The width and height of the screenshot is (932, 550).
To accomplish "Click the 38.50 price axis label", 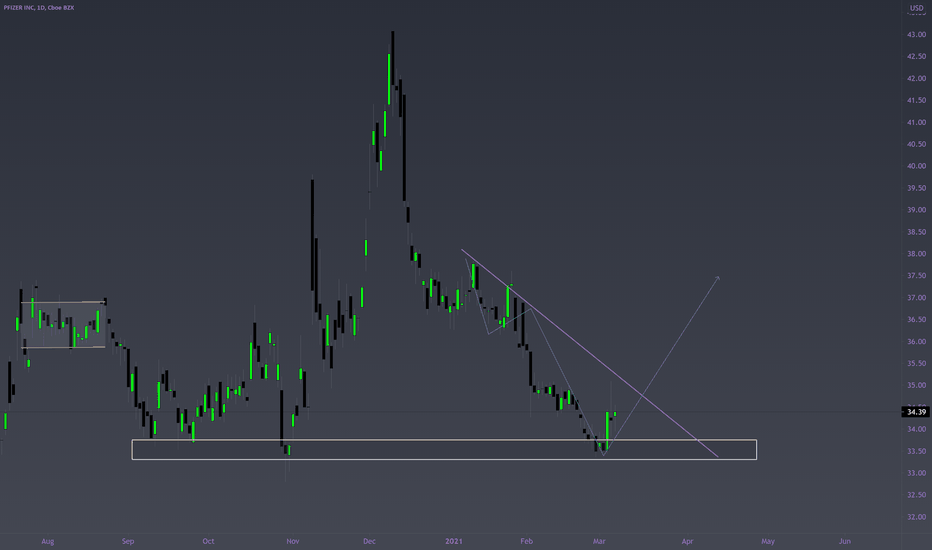I will [916, 232].
